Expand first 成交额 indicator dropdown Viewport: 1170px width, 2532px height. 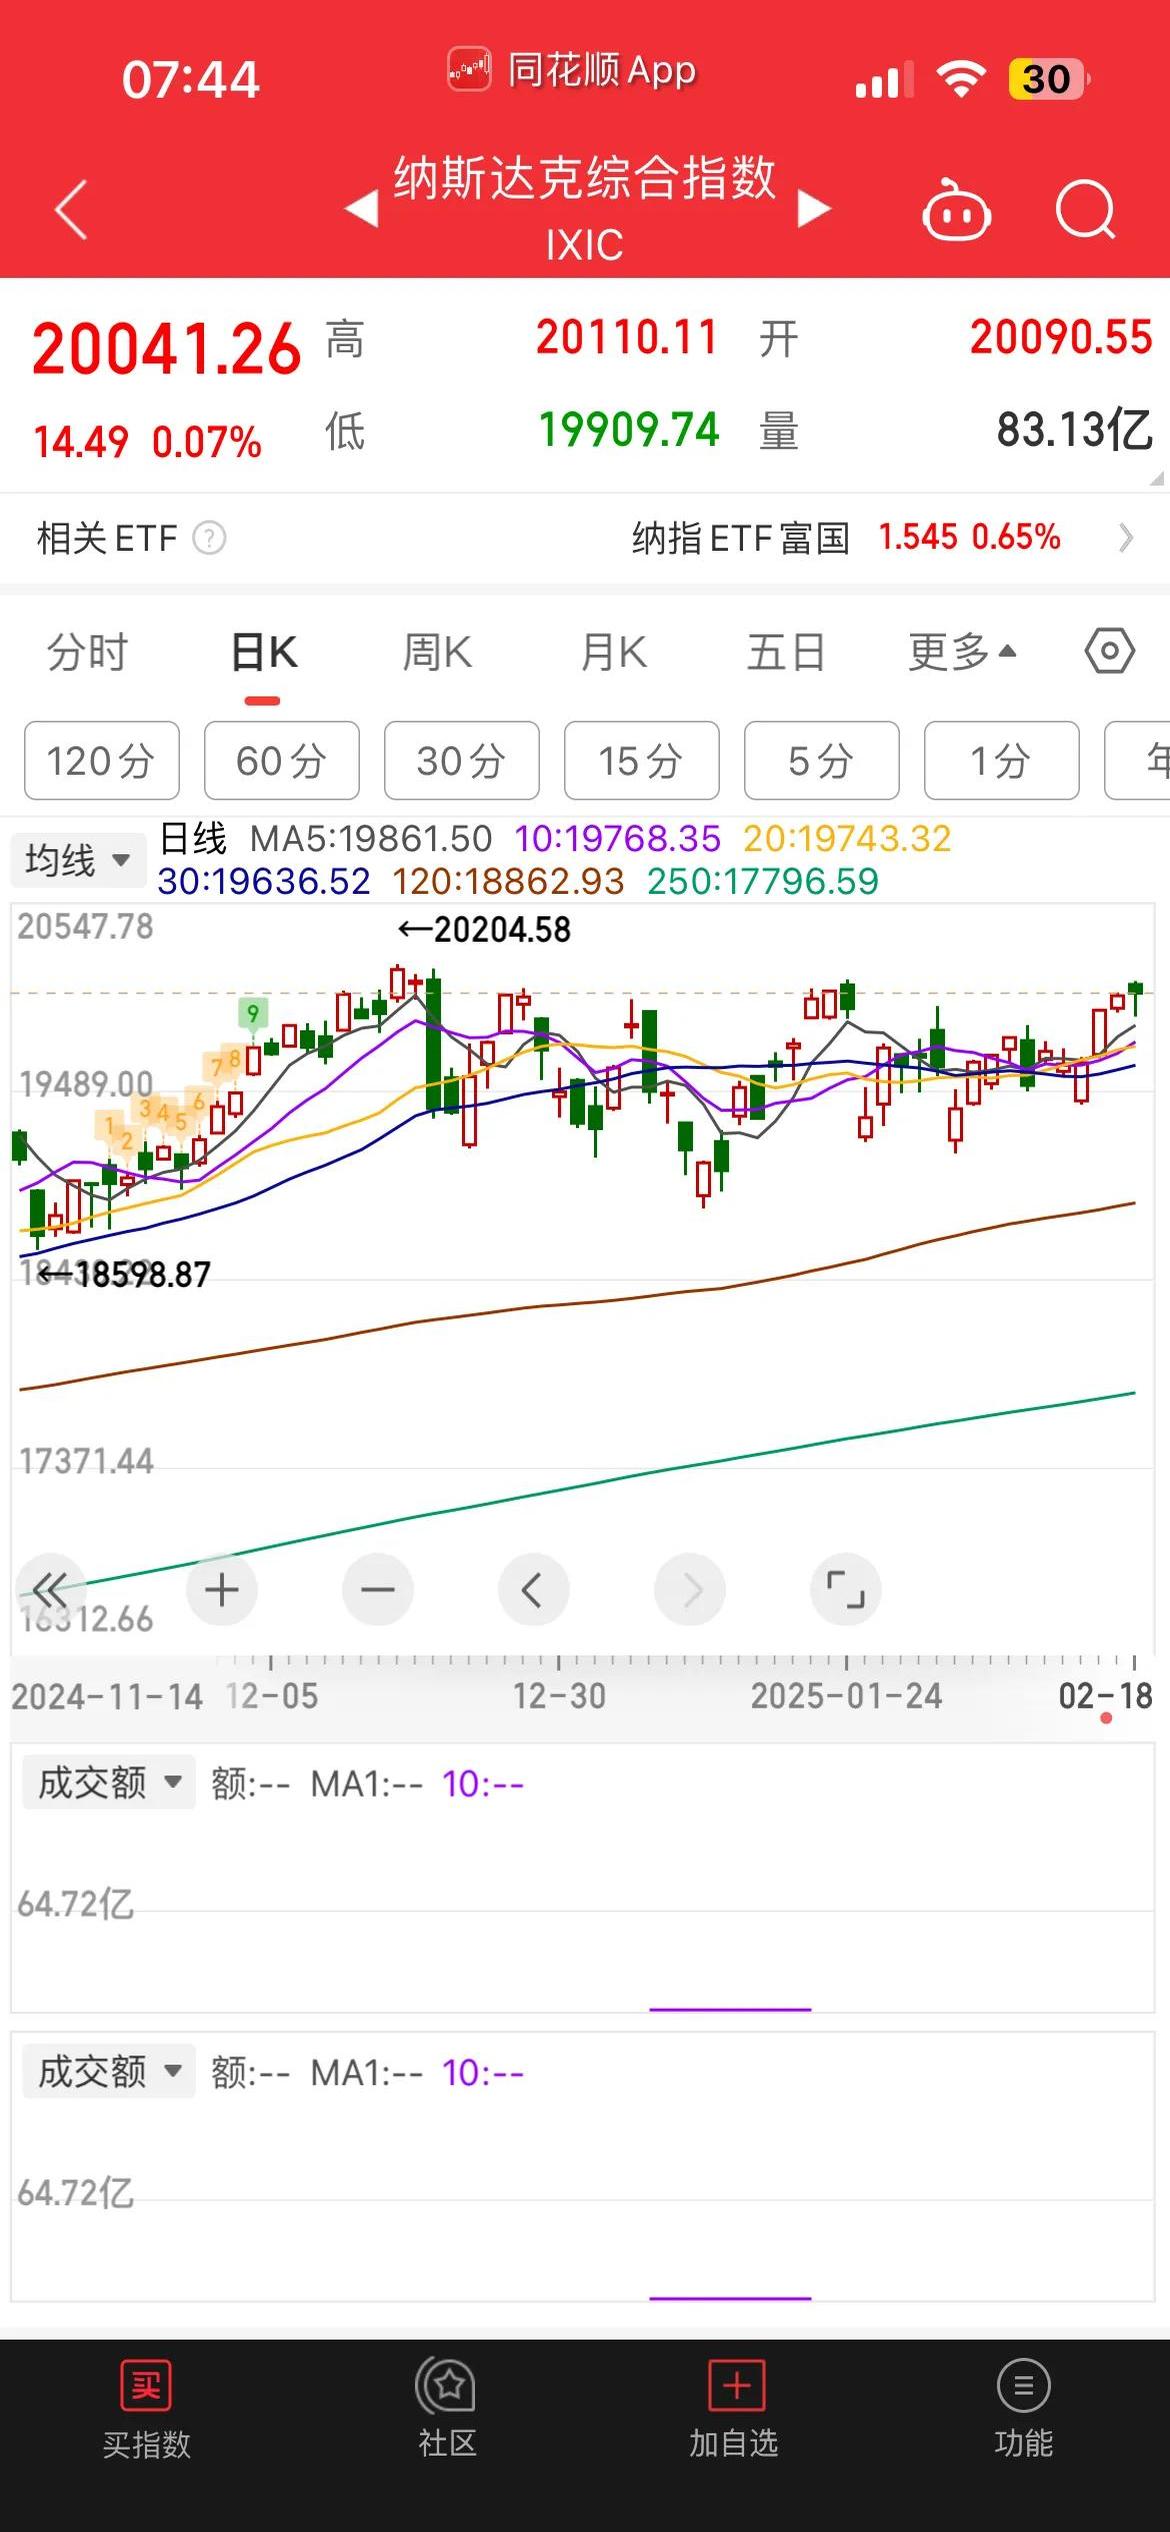click(108, 1783)
